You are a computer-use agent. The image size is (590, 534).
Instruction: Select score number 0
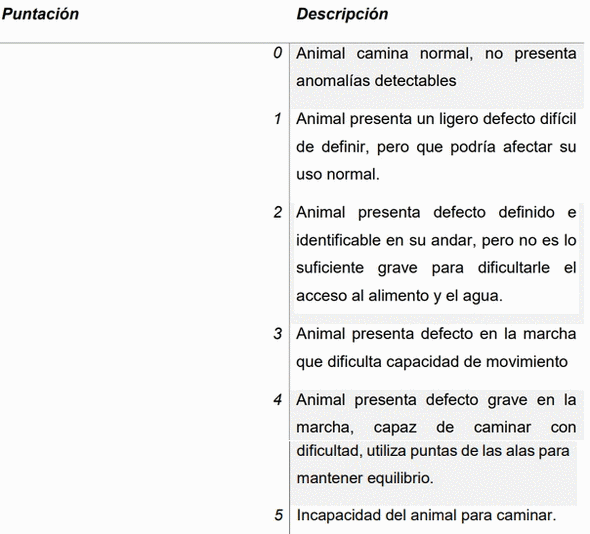point(278,53)
